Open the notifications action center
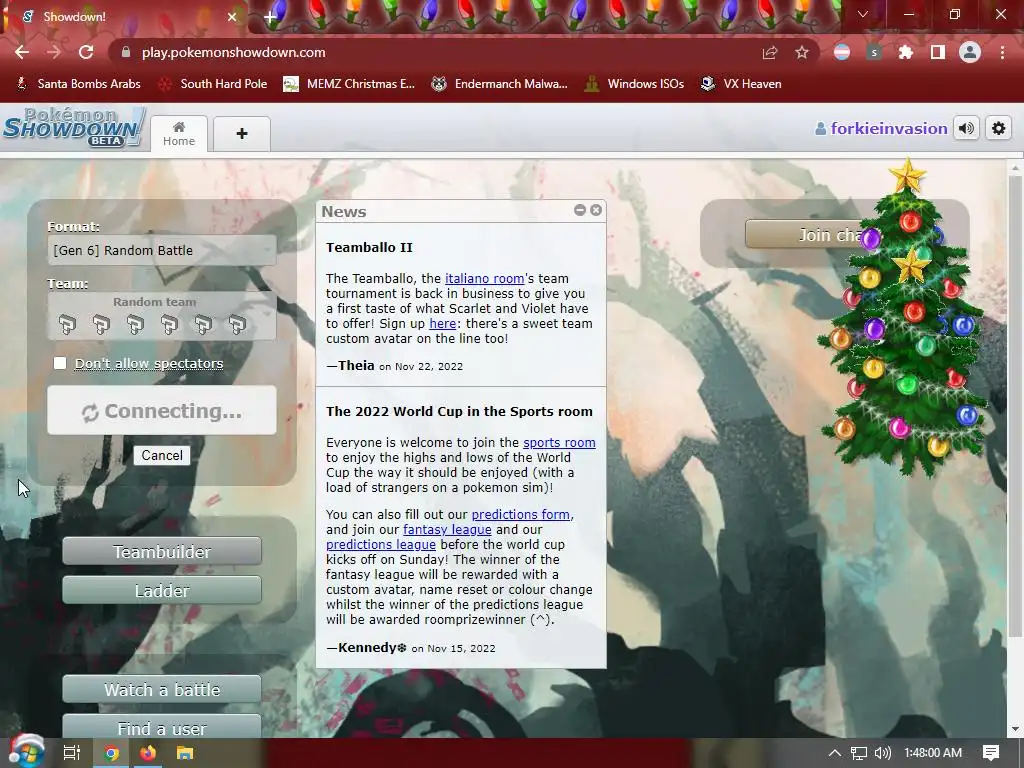Screen dimensions: 1024x768 (991, 753)
